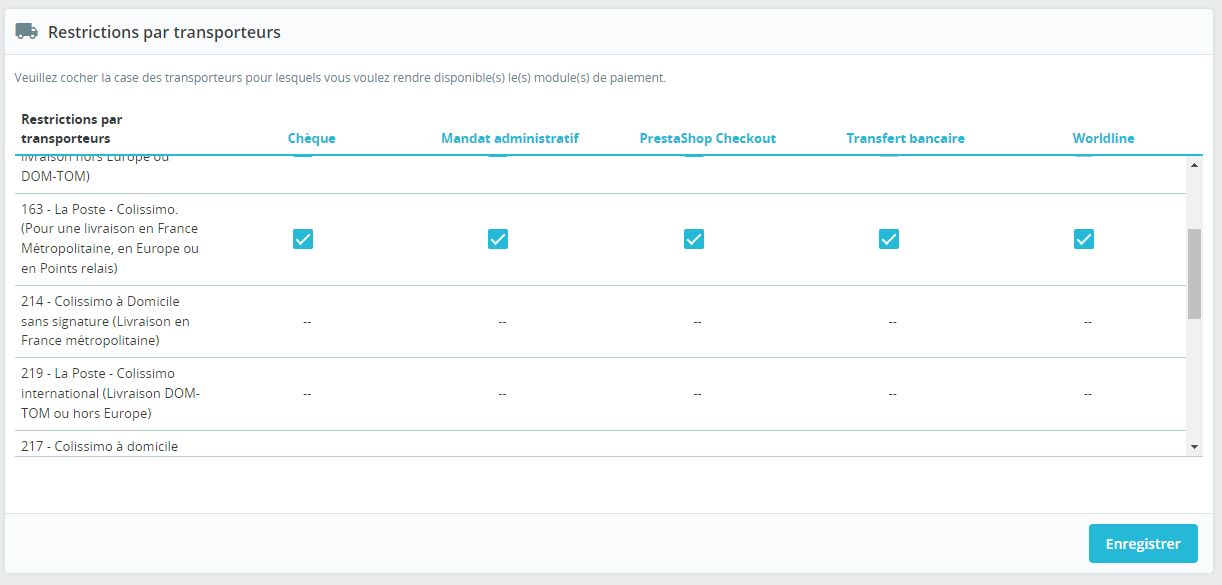Uncheck Worldline for carrier 163 Colissimo

point(1083,239)
